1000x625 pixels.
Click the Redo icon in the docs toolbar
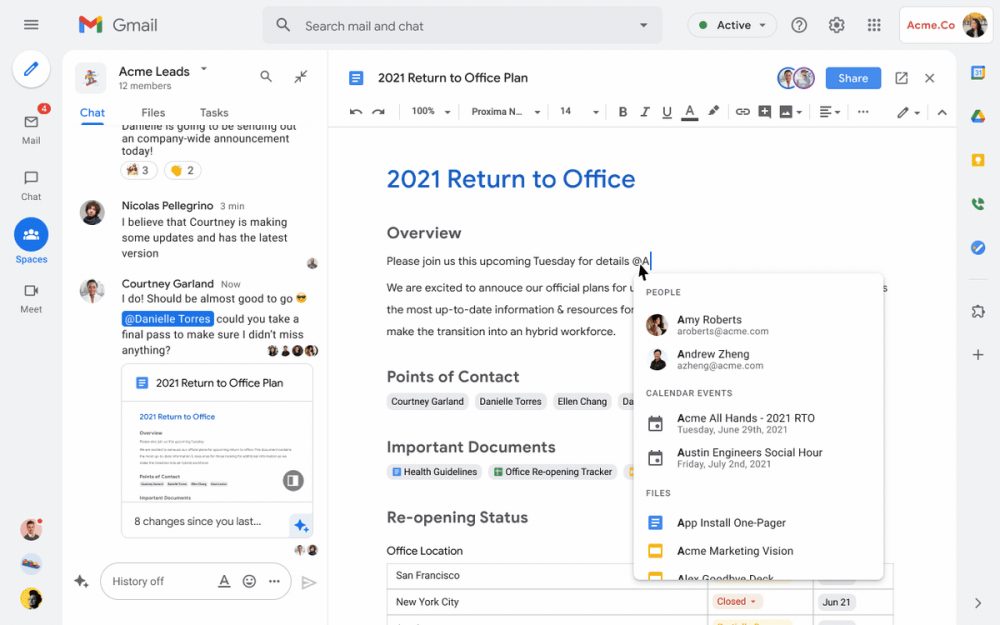(379, 111)
